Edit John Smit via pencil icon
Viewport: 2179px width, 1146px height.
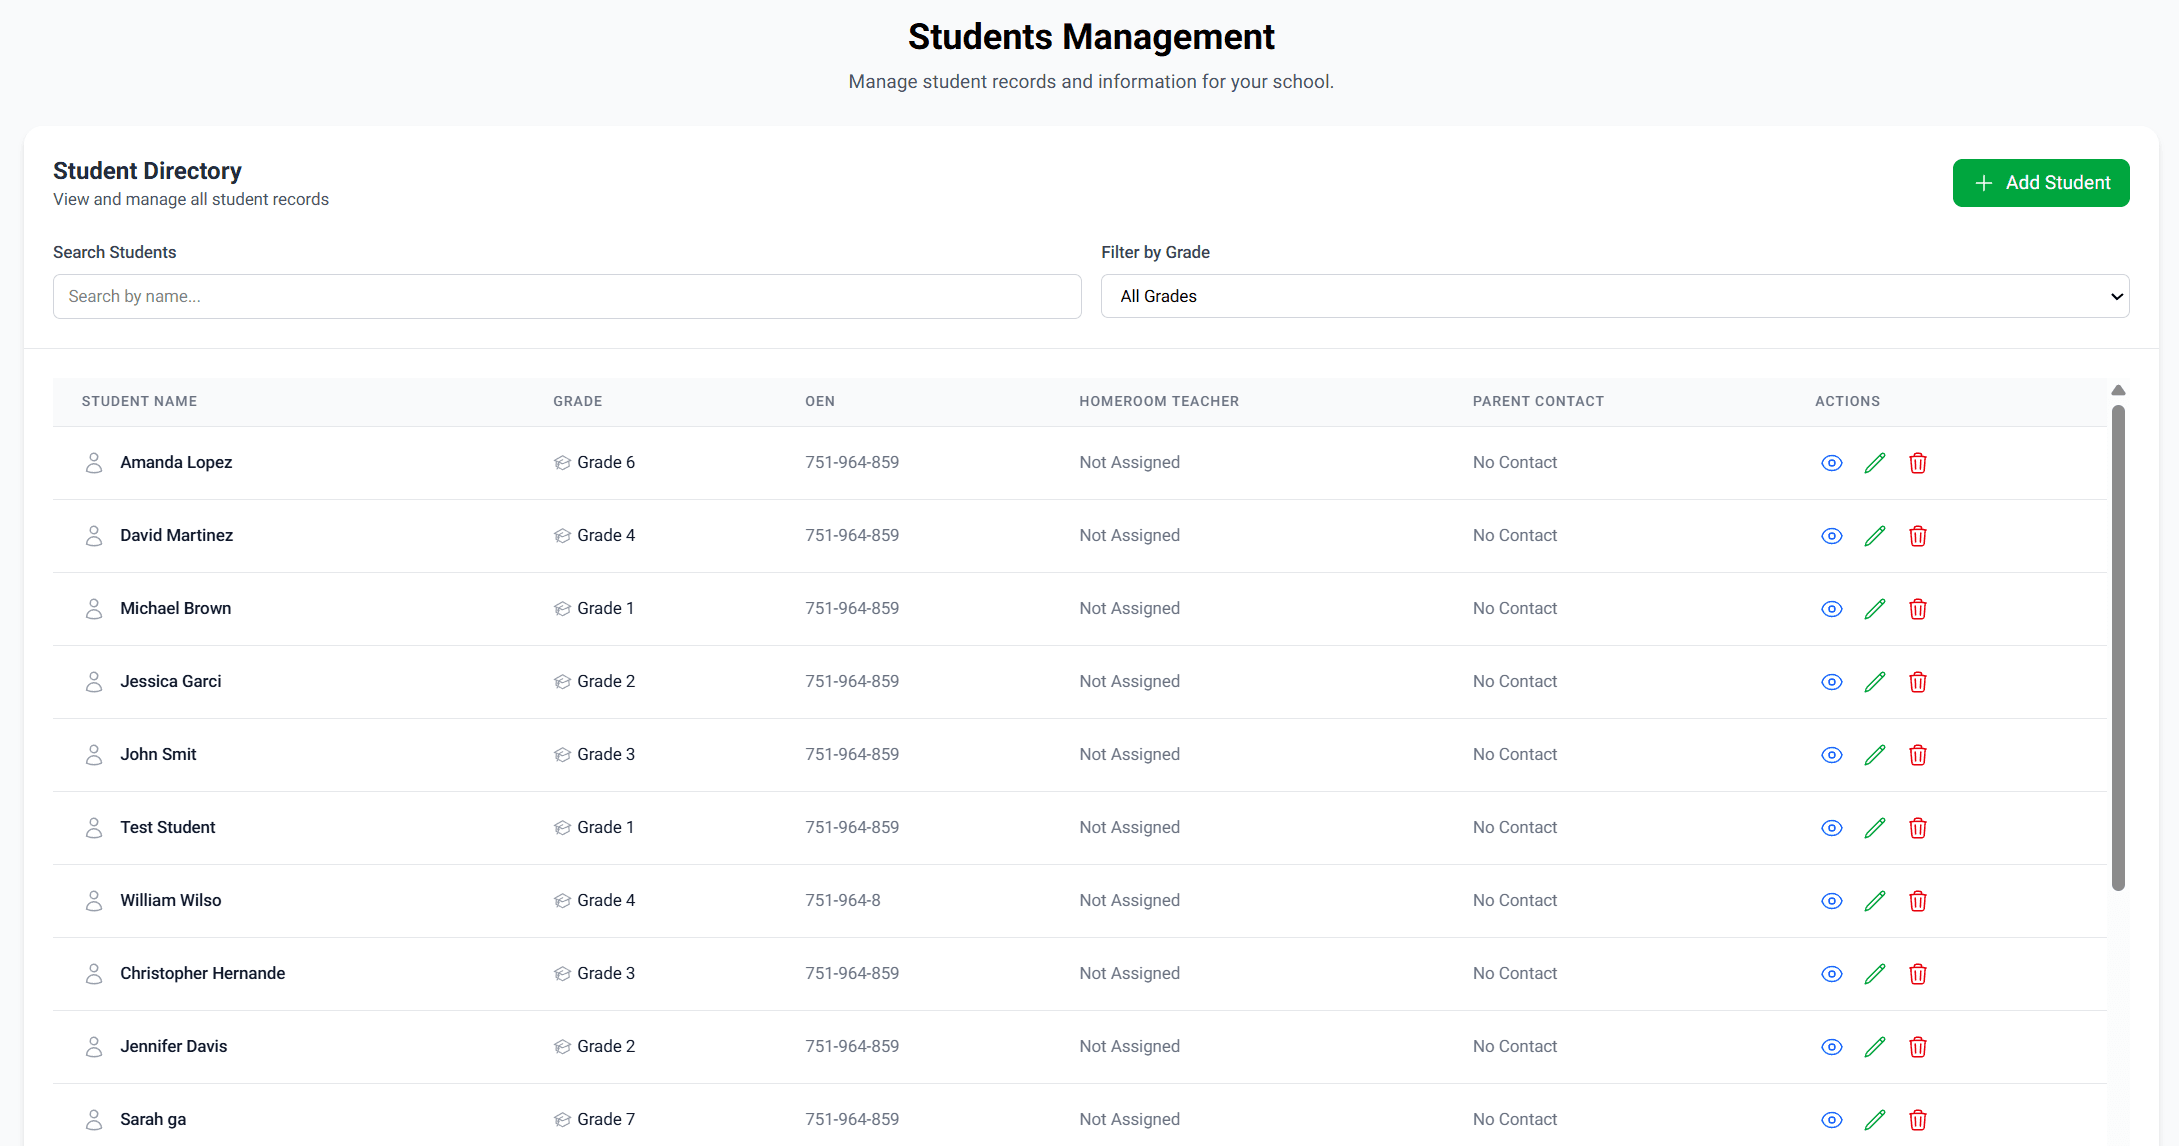pyautogui.click(x=1875, y=755)
